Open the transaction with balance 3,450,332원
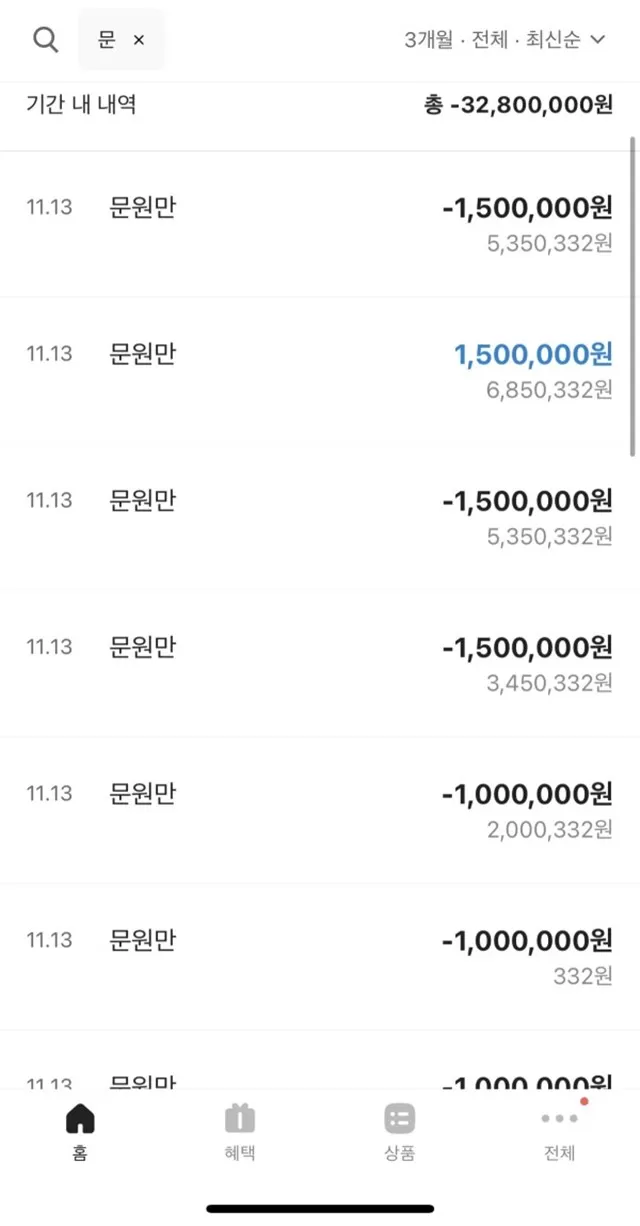This screenshot has height=1226, width=640. [320, 664]
